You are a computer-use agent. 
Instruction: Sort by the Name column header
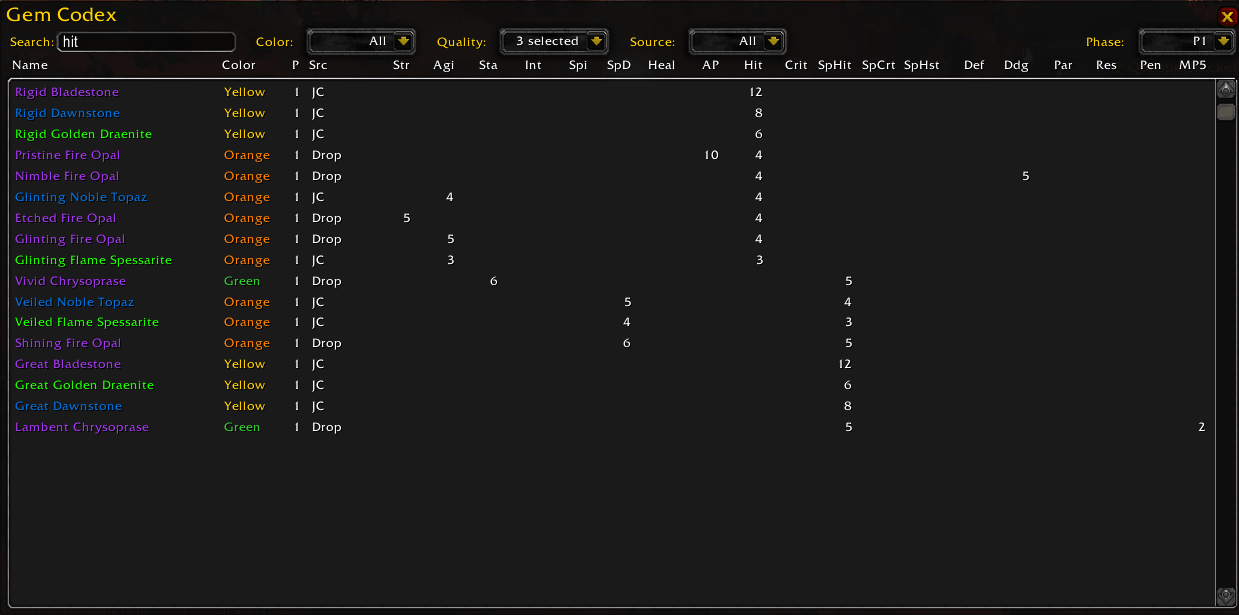30,65
